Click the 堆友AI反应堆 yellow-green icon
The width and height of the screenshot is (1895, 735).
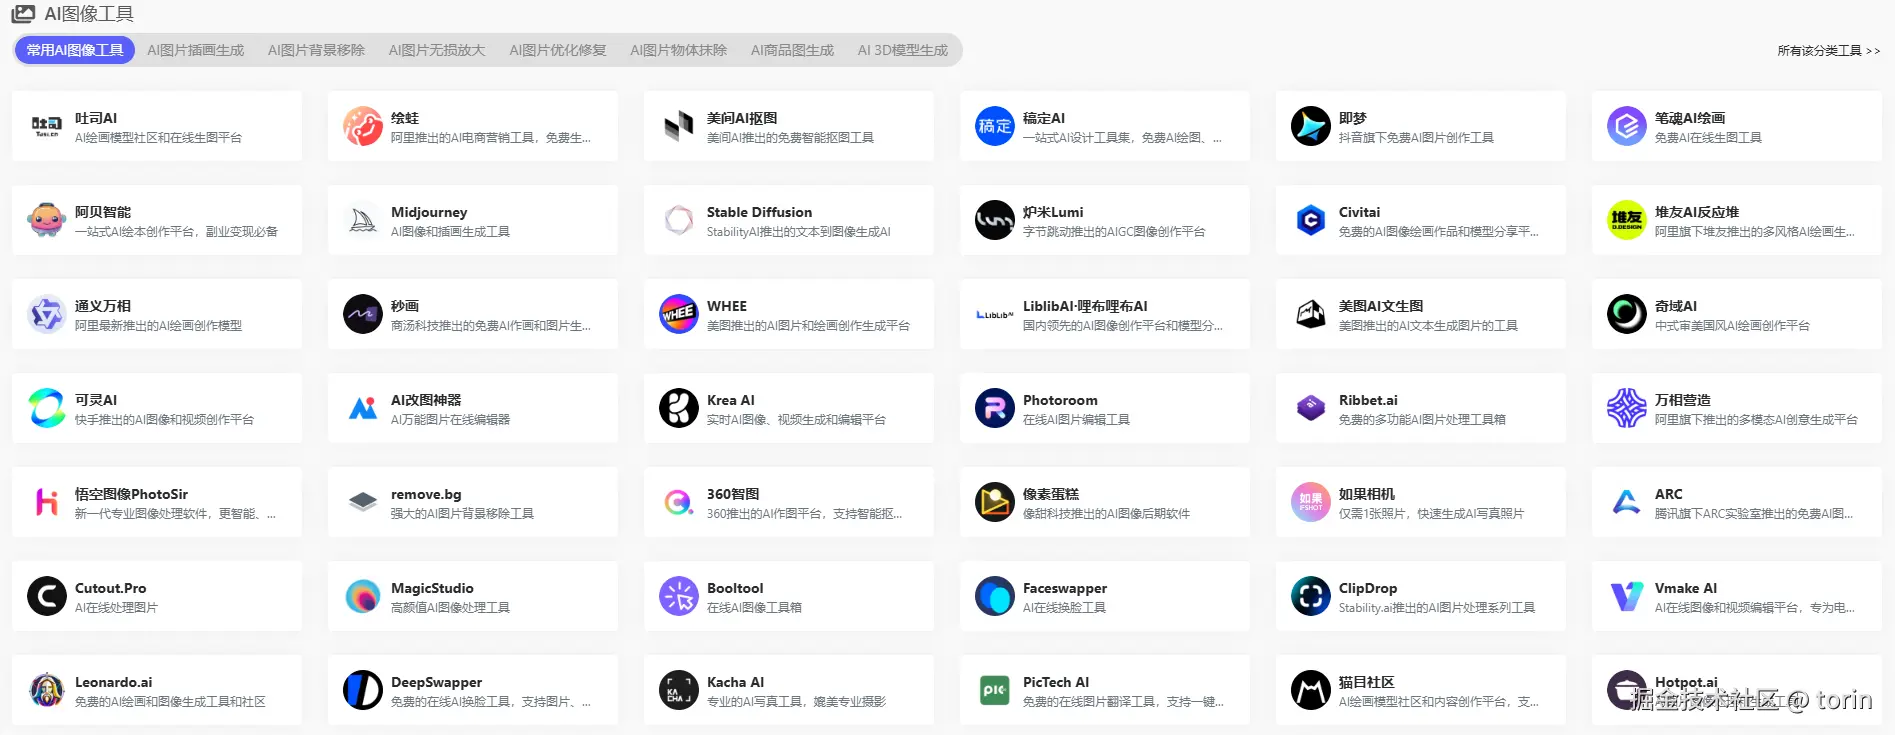click(1627, 220)
